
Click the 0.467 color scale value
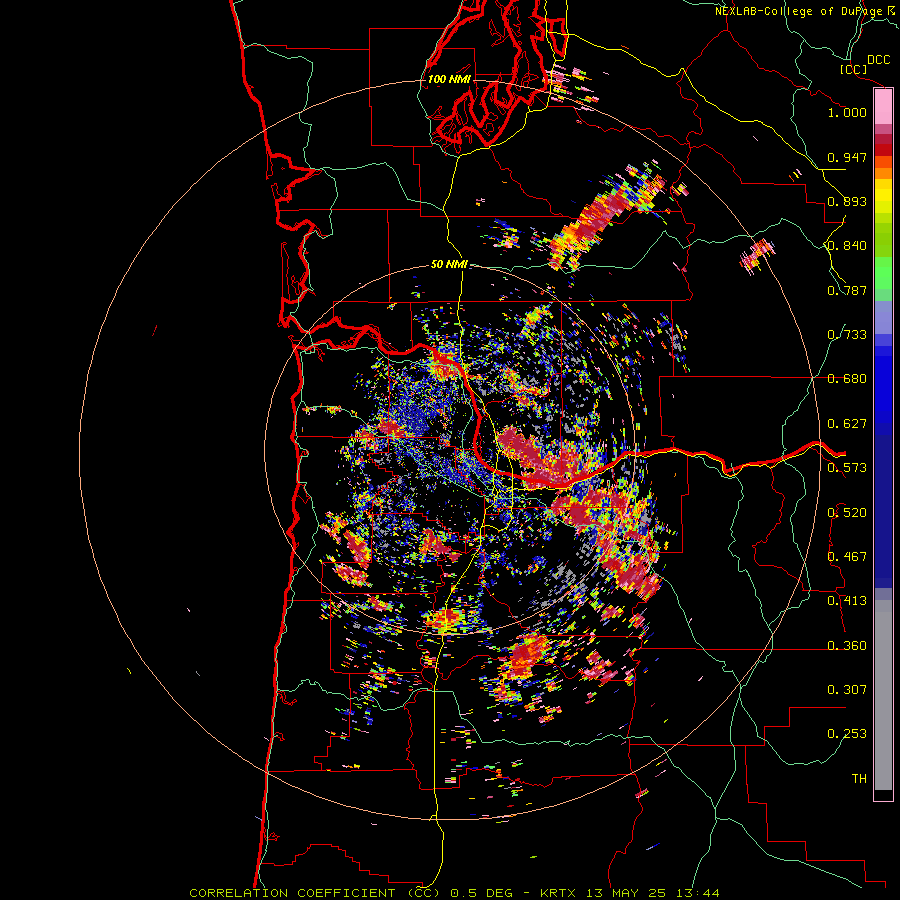click(x=847, y=556)
